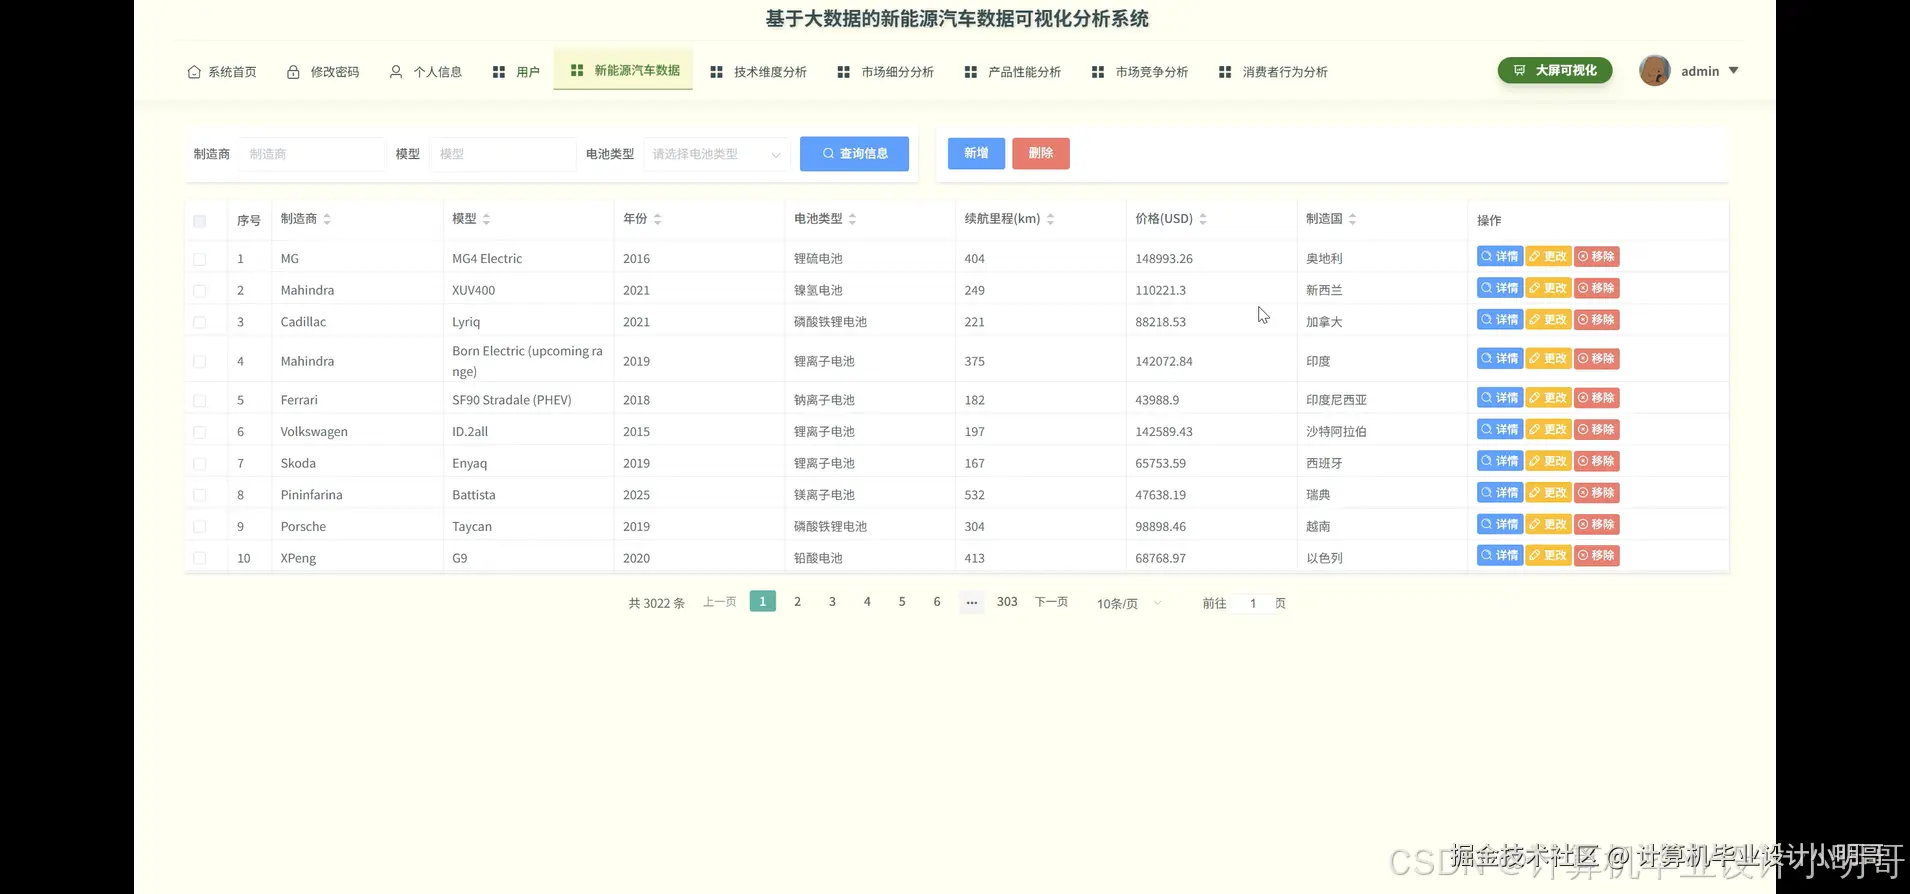The image size is (1910, 894).
Task: Click the grid icon beside 产品性能分析
Action: pos(970,72)
